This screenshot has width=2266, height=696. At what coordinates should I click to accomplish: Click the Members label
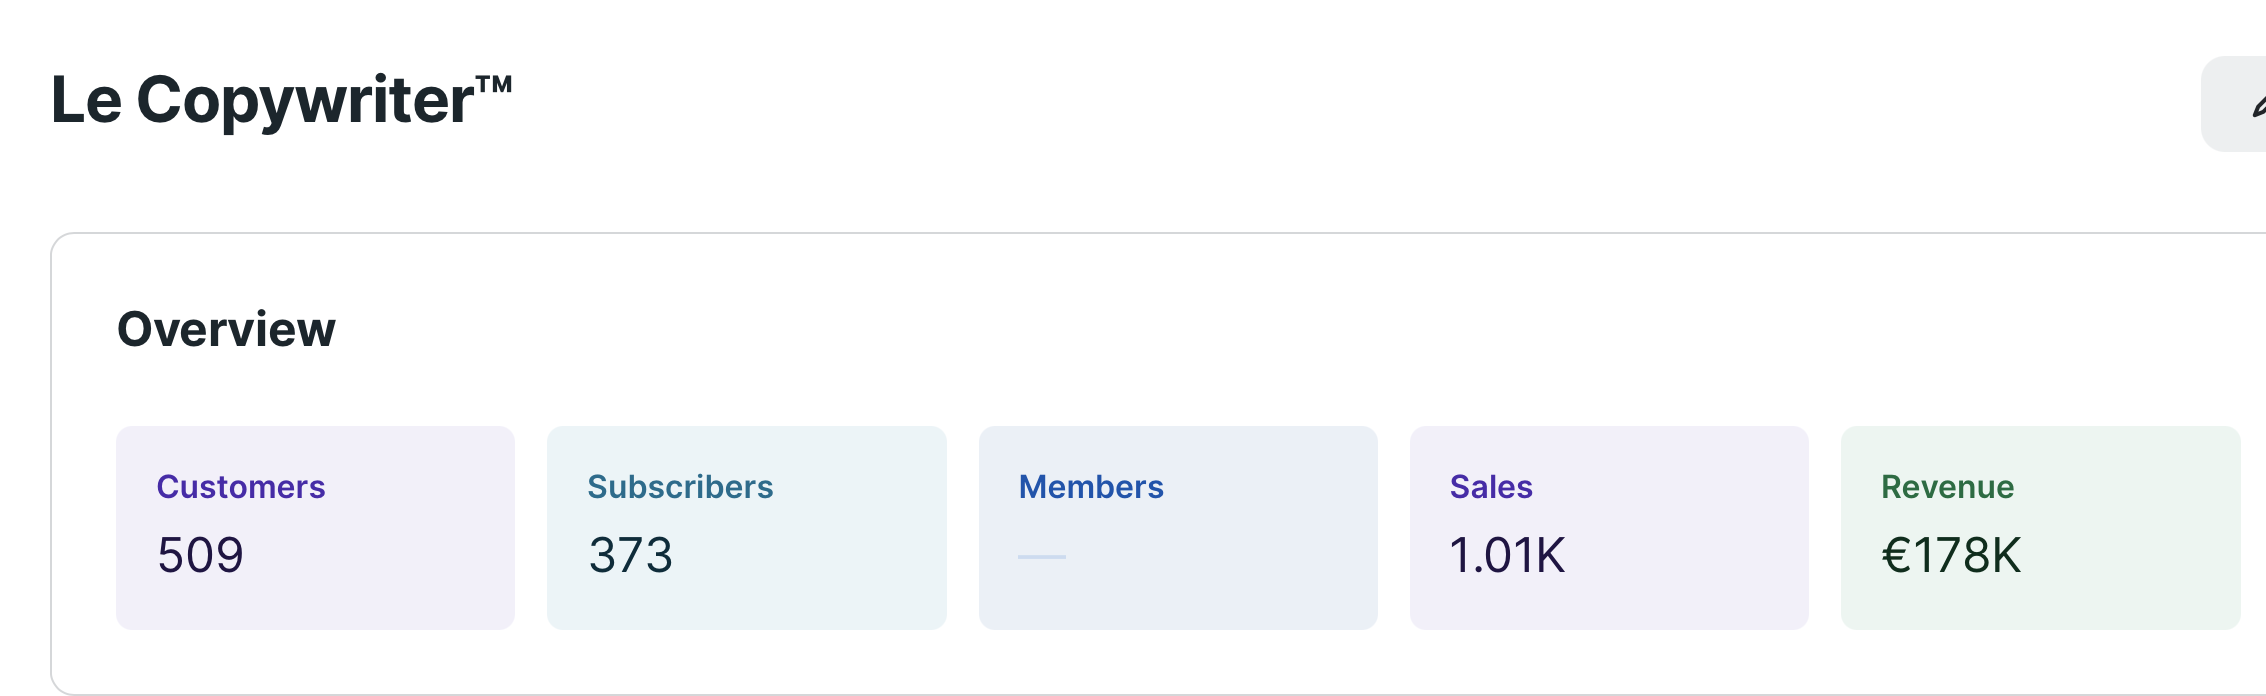(1091, 487)
